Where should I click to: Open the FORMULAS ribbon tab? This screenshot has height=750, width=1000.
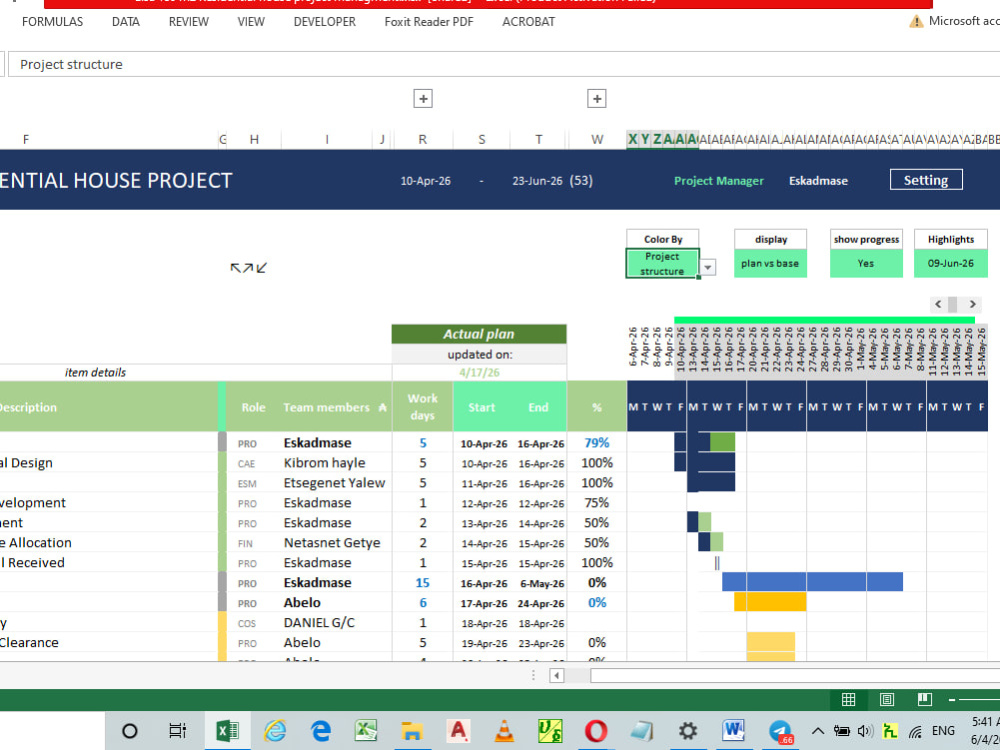pyautogui.click(x=52, y=22)
